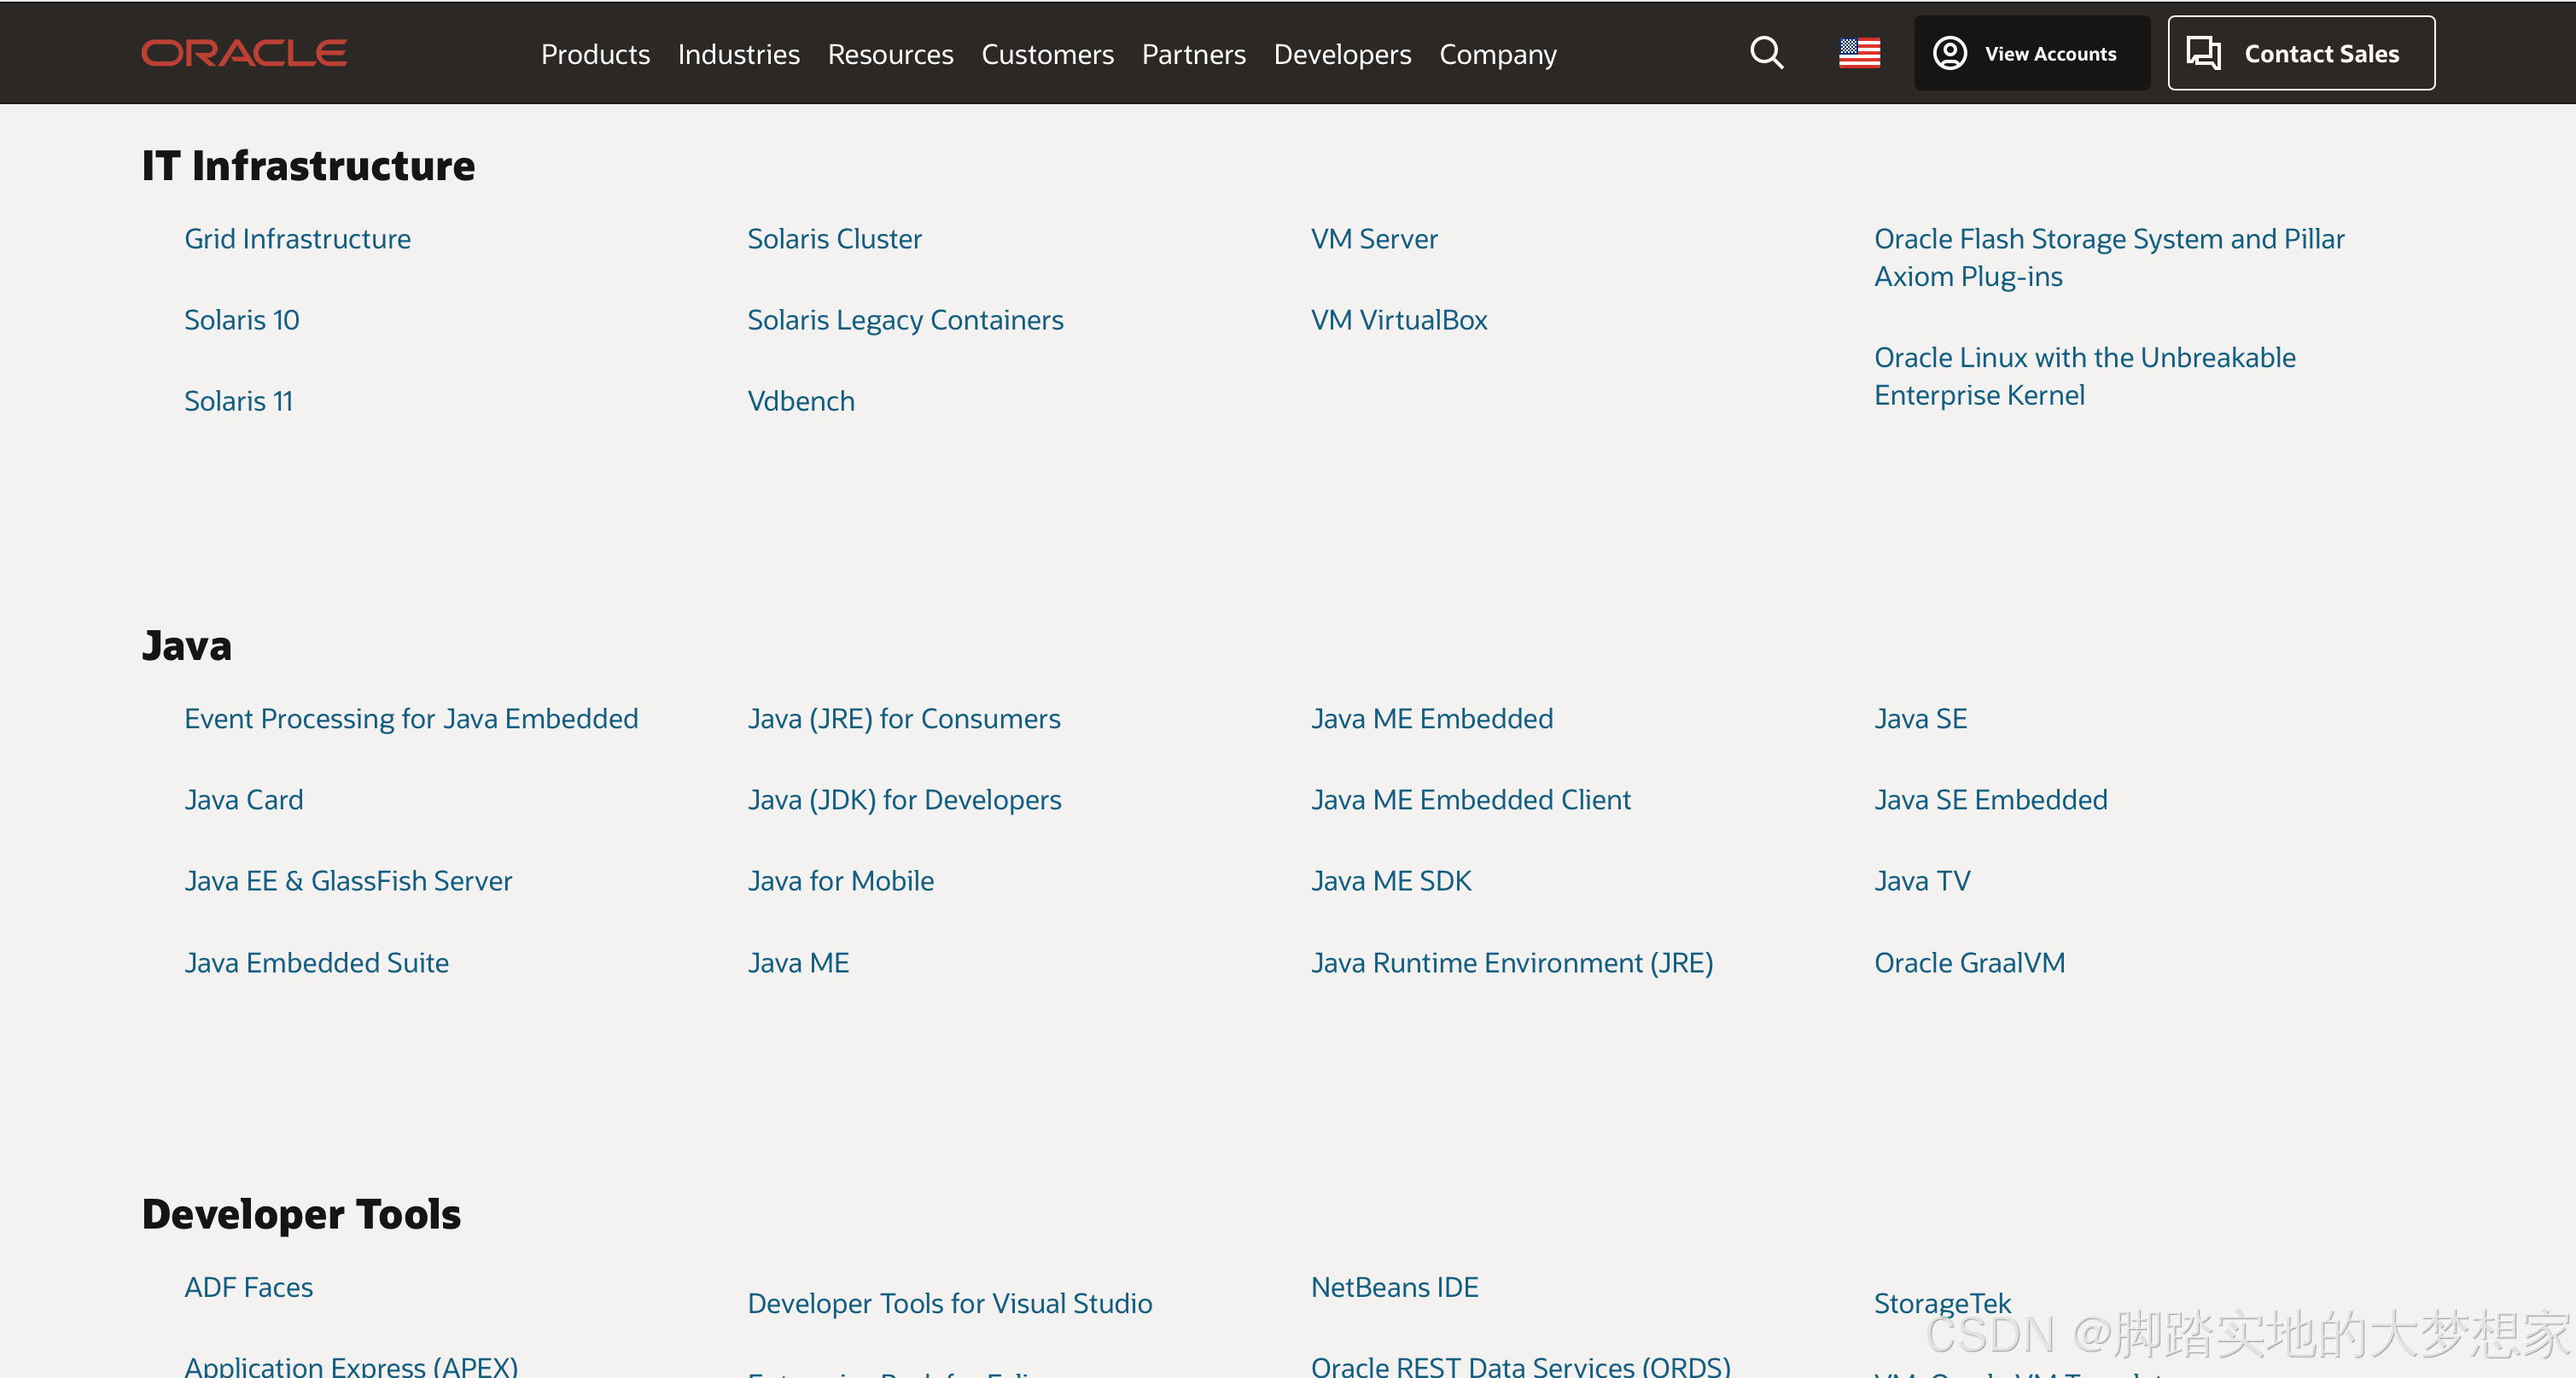2576x1378 pixels.
Task: Open the Solaris 10 link
Action: (241, 320)
